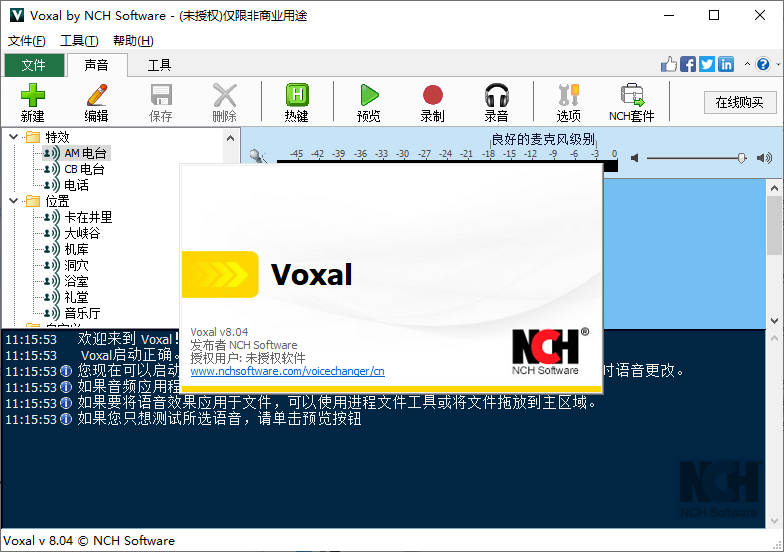Click the 良好的麦克风级别 label

pos(543,138)
